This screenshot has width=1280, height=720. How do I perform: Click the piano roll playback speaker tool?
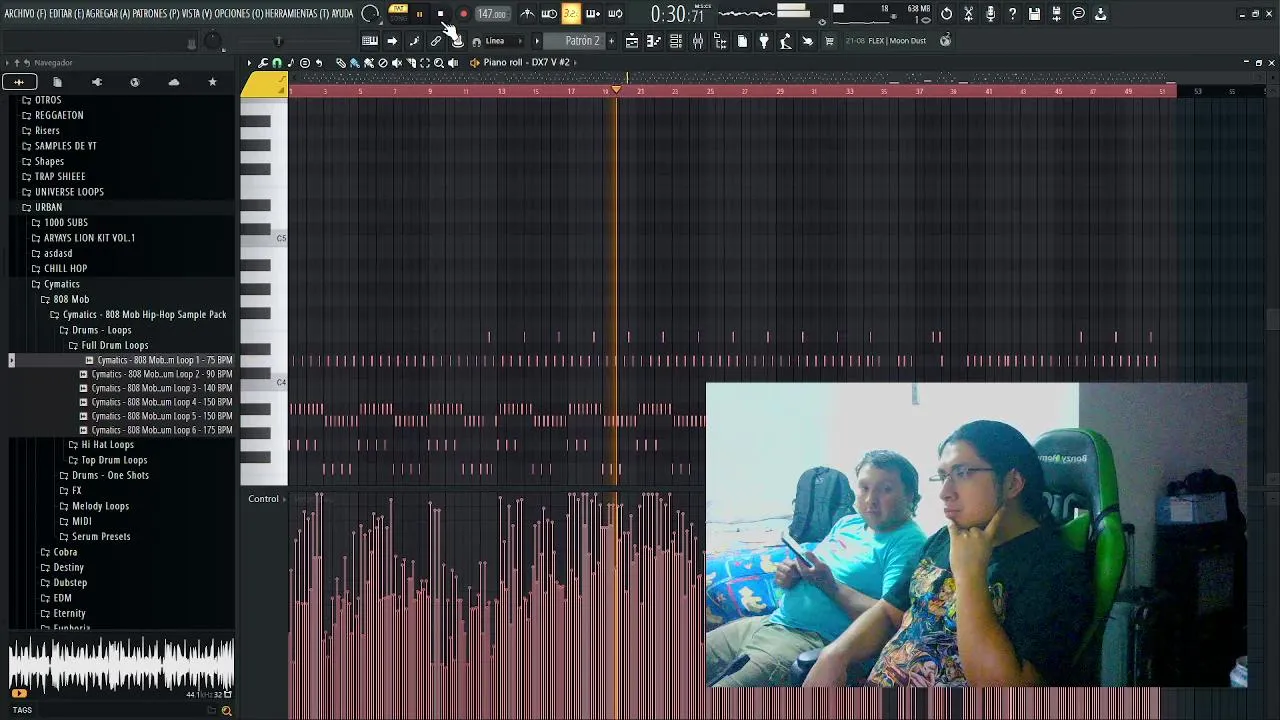452,62
